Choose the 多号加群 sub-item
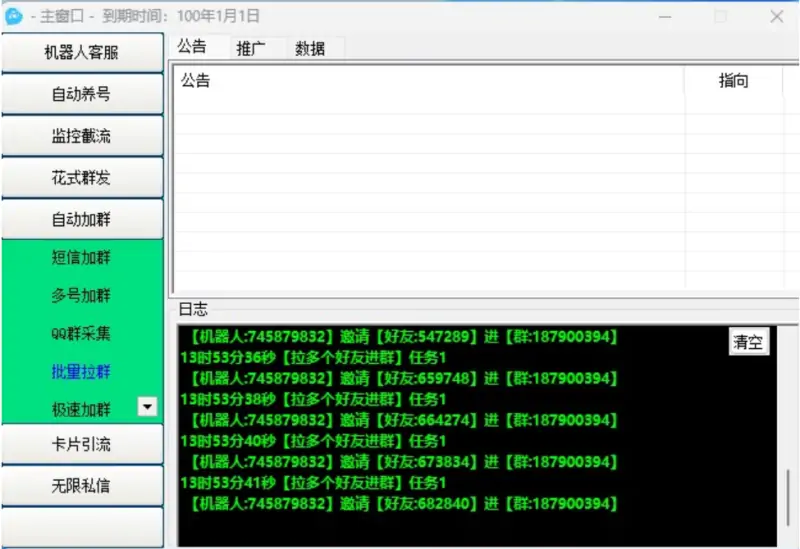The width and height of the screenshot is (800, 549). (x=81, y=295)
